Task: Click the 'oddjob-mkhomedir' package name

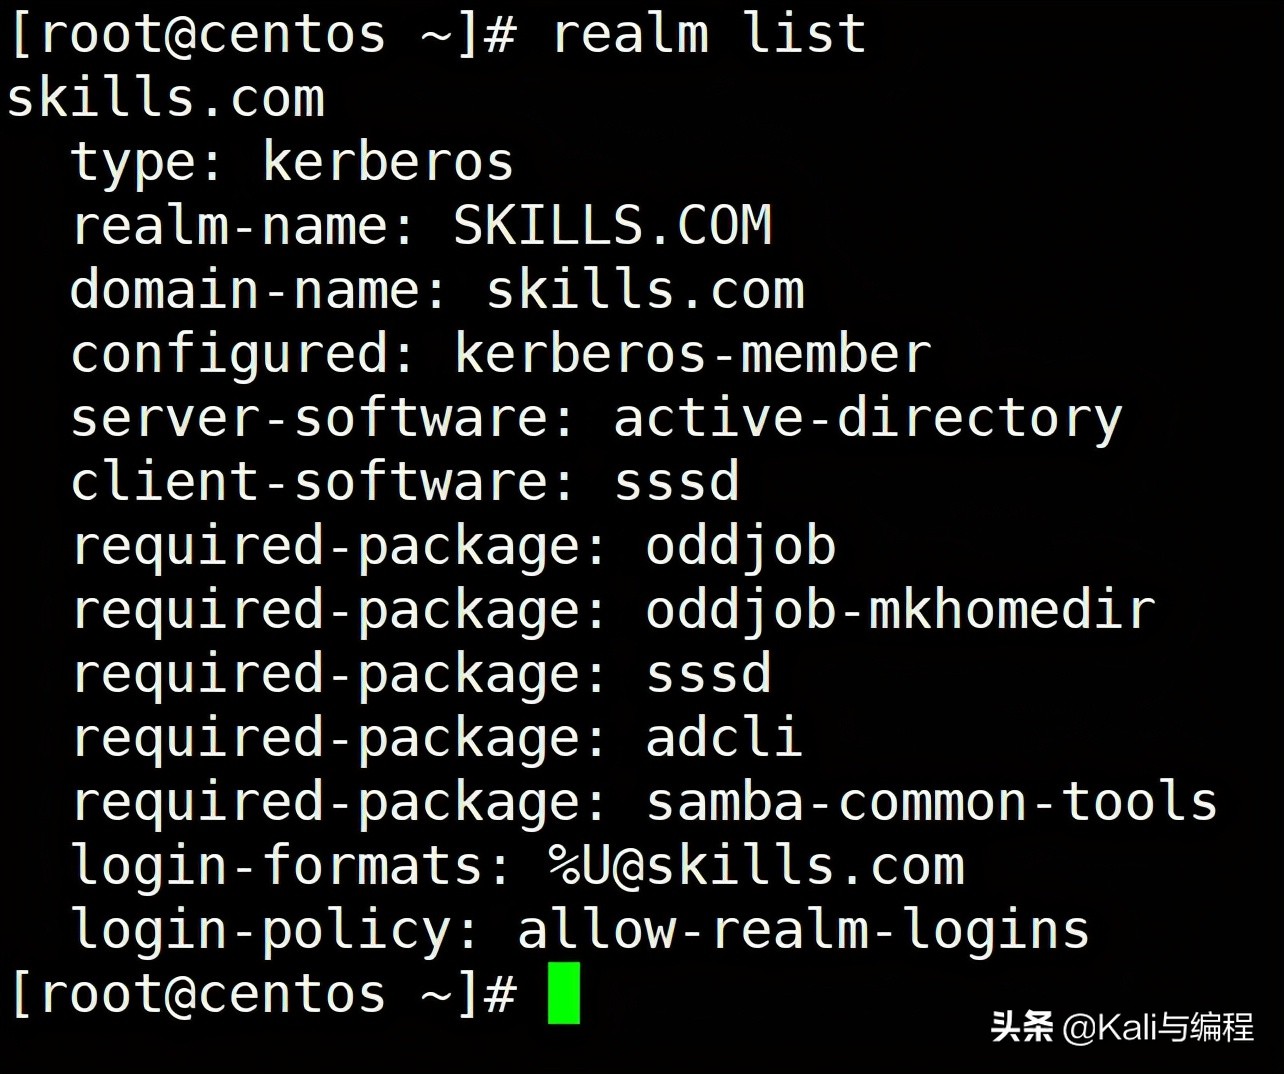Action: click(900, 610)
